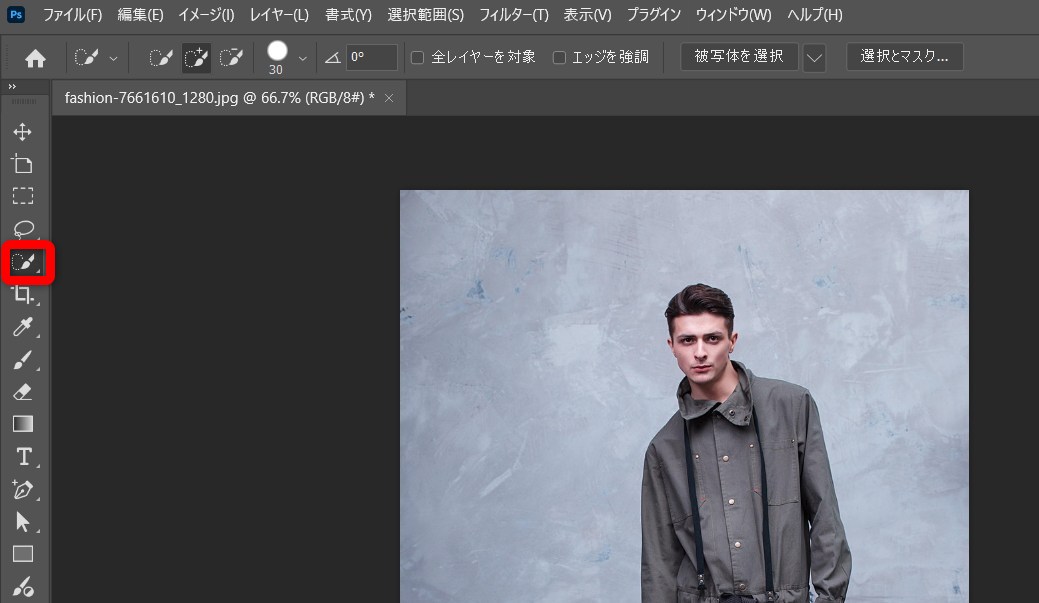This screenshot has width=1039, height=603.
Task: Click the 被写体を選択 button
Action: [x=739, y=57]
